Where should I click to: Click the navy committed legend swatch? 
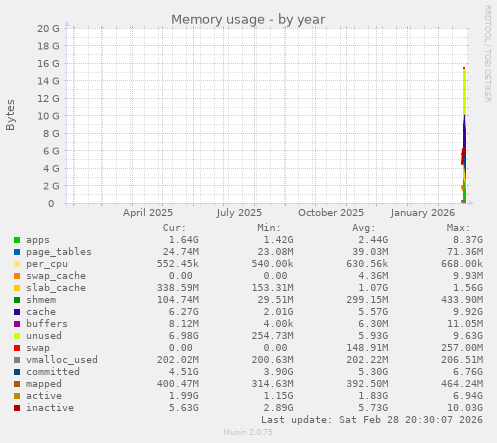click(17, 372)
